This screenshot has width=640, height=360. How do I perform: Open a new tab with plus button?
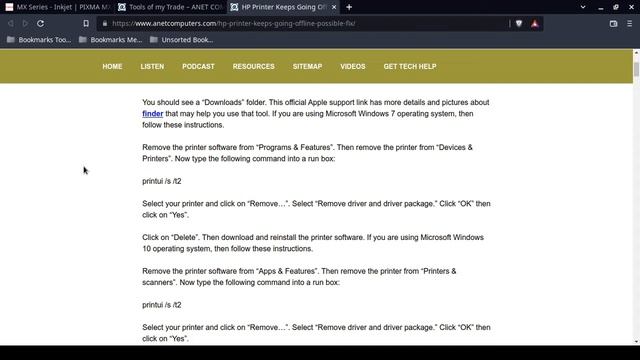(349, 7)
